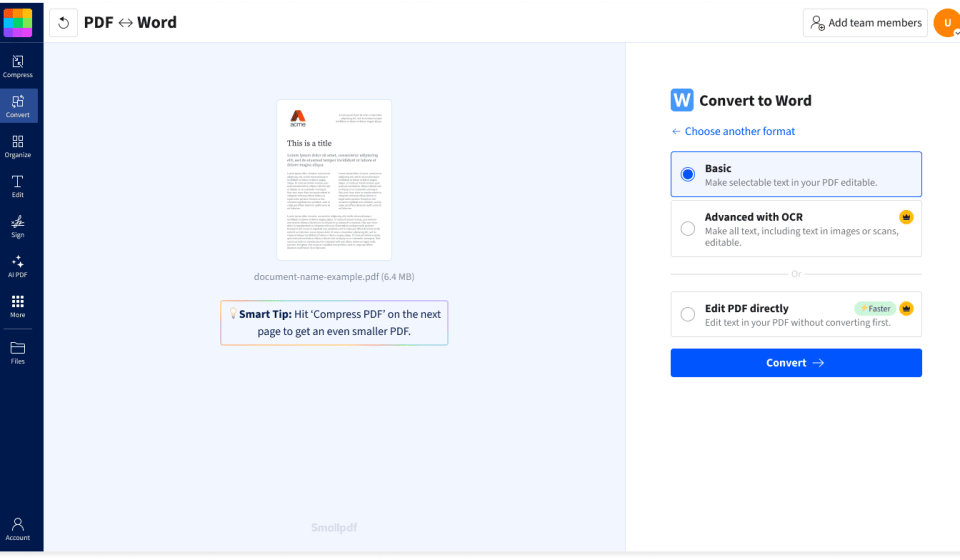Screen dimensions: 960x560
Task: Click 'Make selectable text in your PDF editable.'
Action: (790, 182)
